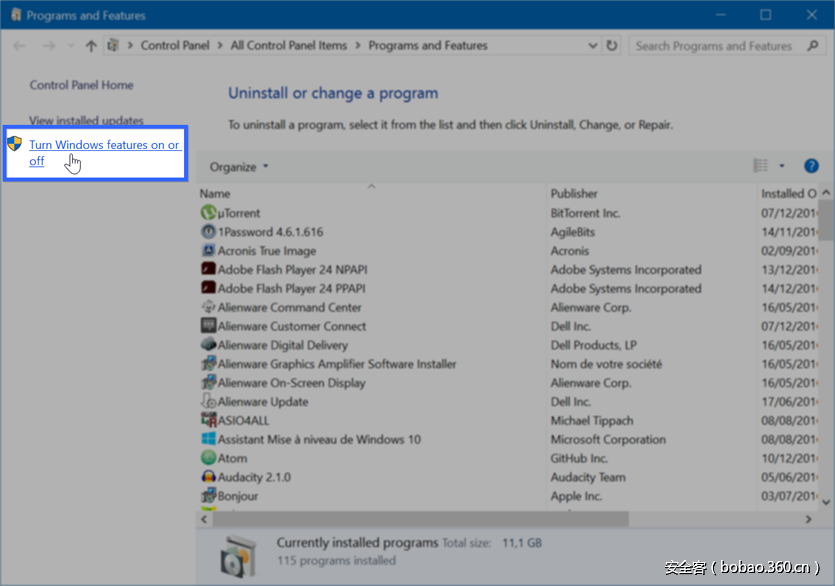Open the Organize dropdown menu
The image size is (835, 586).
click(239, 167)
